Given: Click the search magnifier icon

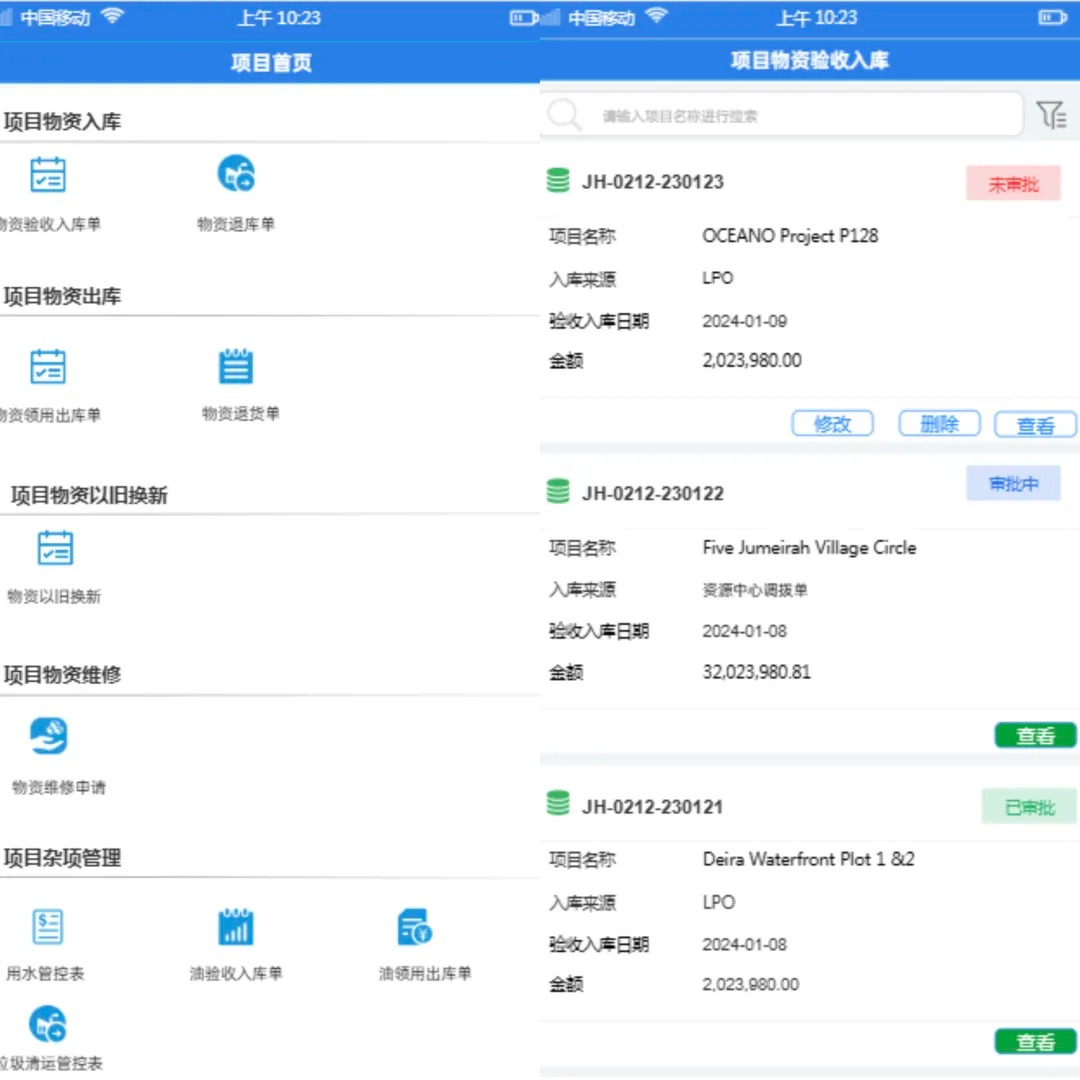Looking at the screenshot, I should coord(565,114).
